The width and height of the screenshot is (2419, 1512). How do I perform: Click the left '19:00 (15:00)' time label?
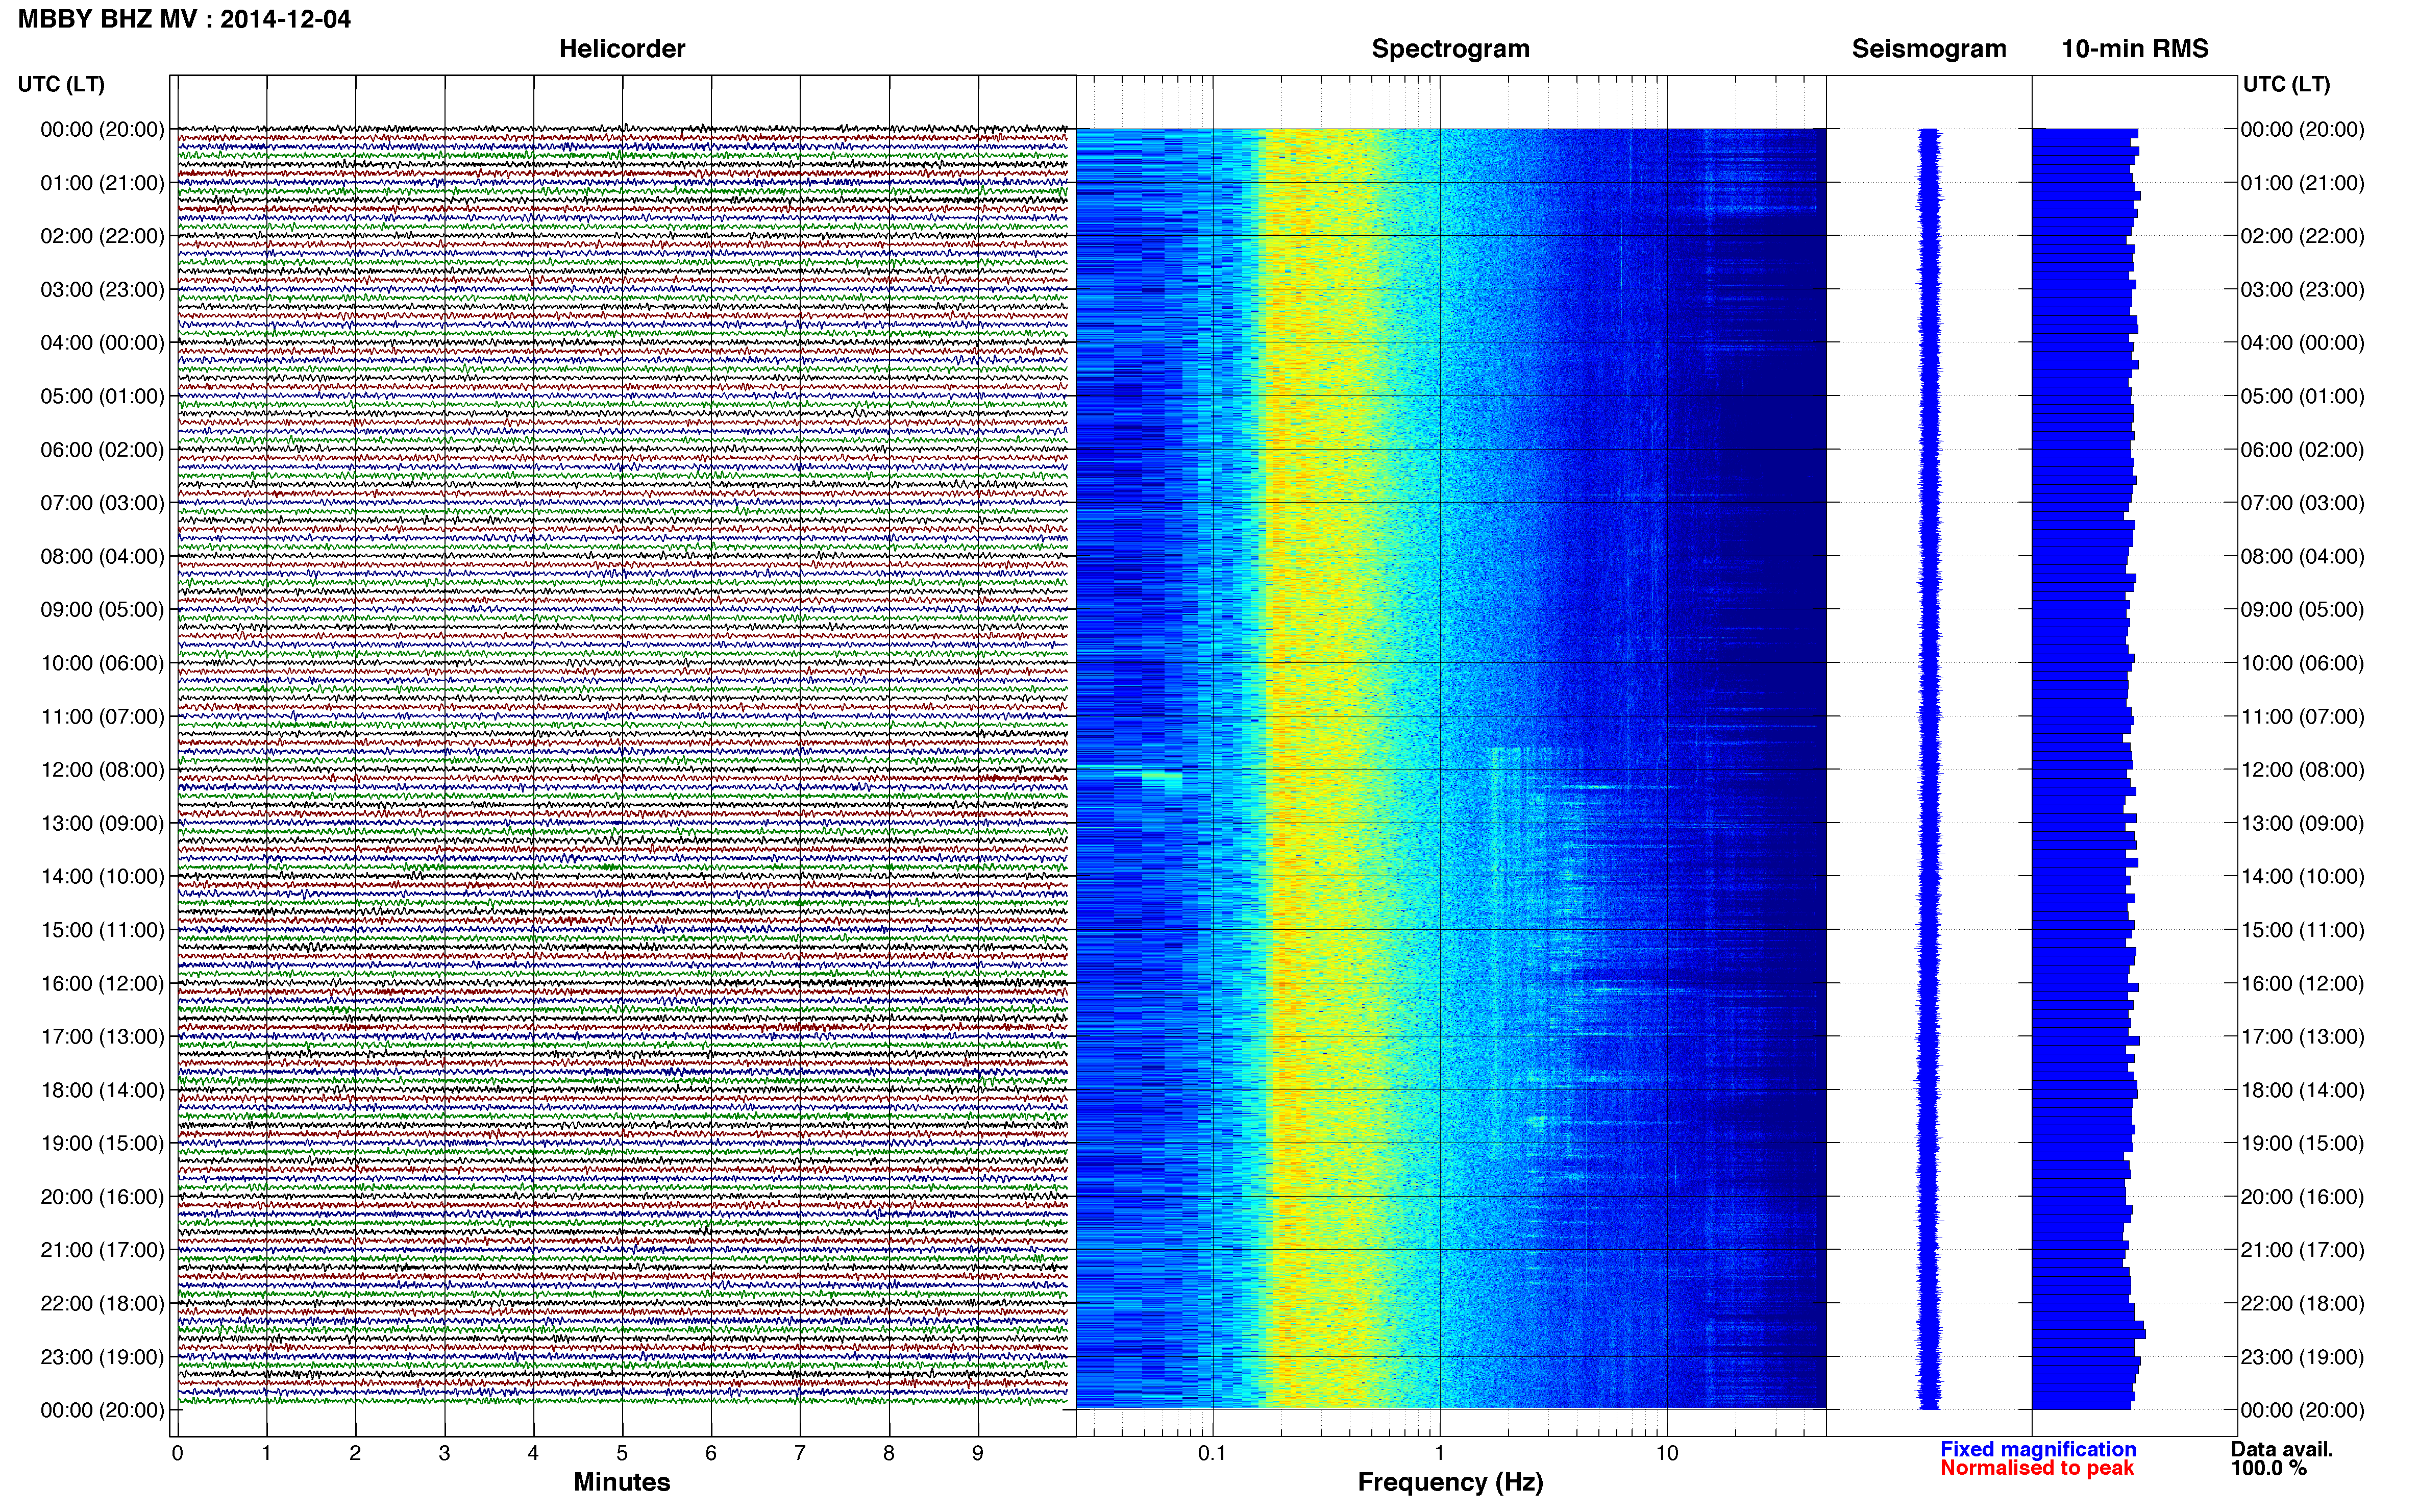(x=102, y=1143)
